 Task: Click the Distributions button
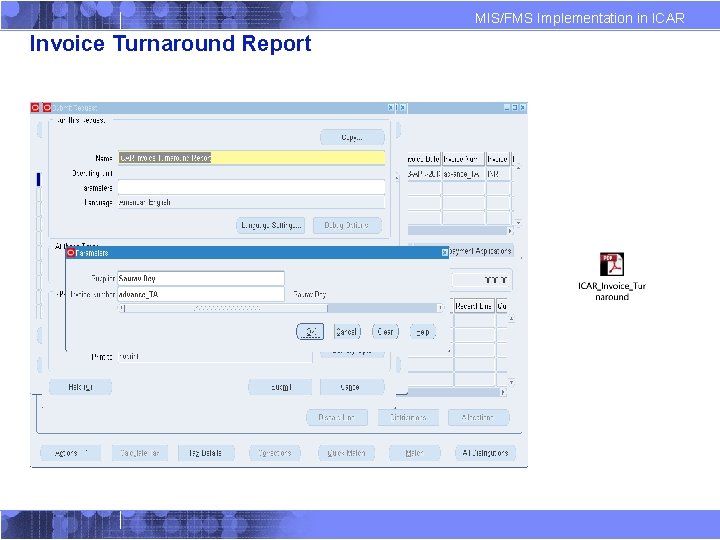click(x=408, y=417)
